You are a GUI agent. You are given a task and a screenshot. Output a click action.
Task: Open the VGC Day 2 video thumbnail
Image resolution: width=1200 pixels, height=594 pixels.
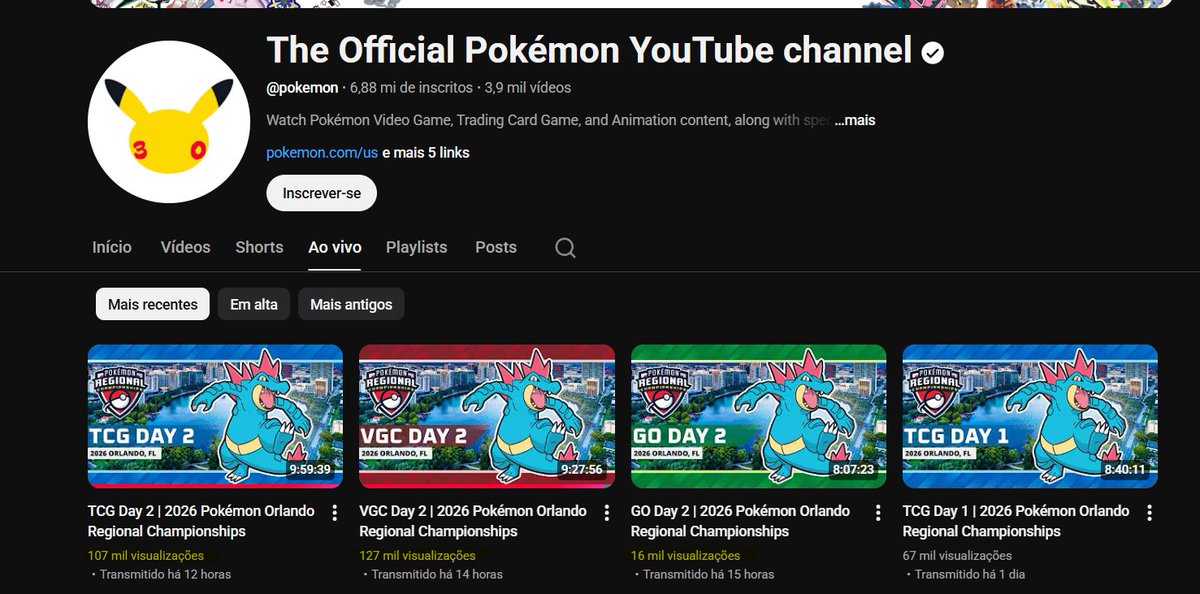point(487,416)
